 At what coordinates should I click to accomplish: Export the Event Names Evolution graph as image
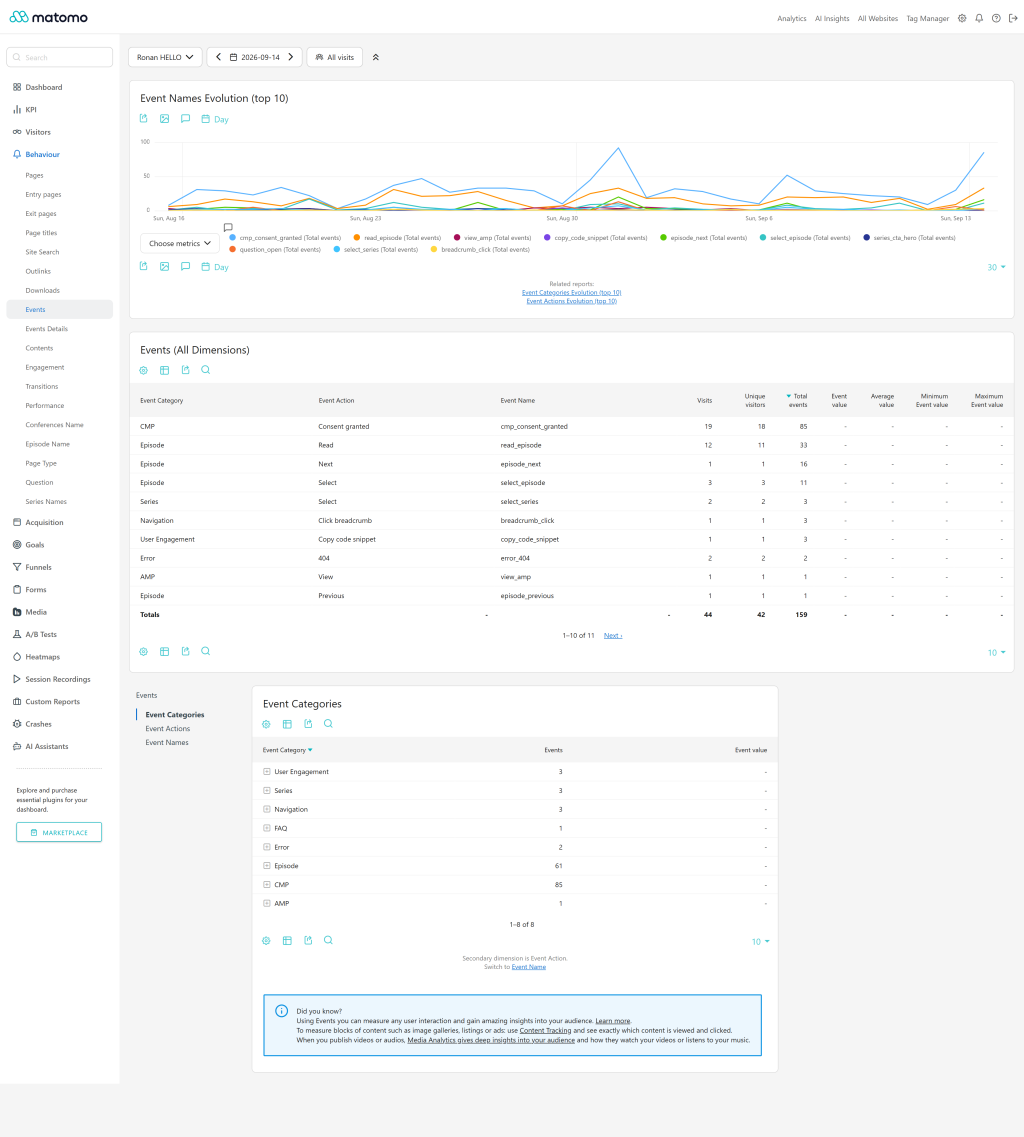pyautogui.click(x=165, y=119)
